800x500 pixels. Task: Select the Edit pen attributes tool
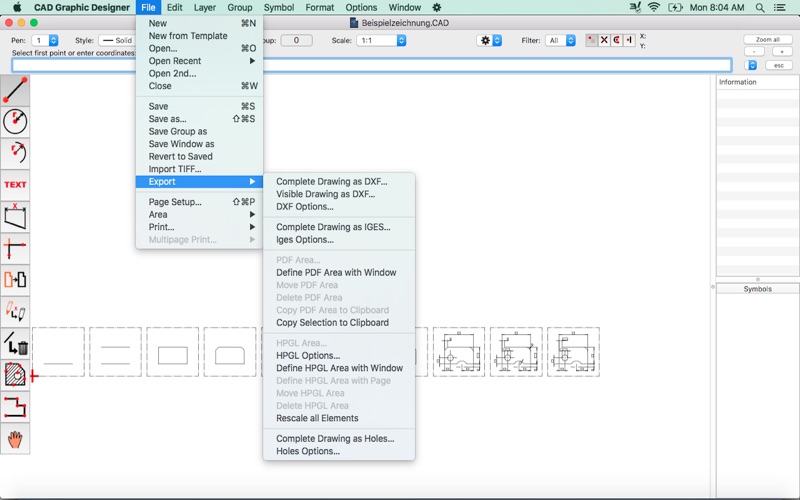[x=15, y=311]
